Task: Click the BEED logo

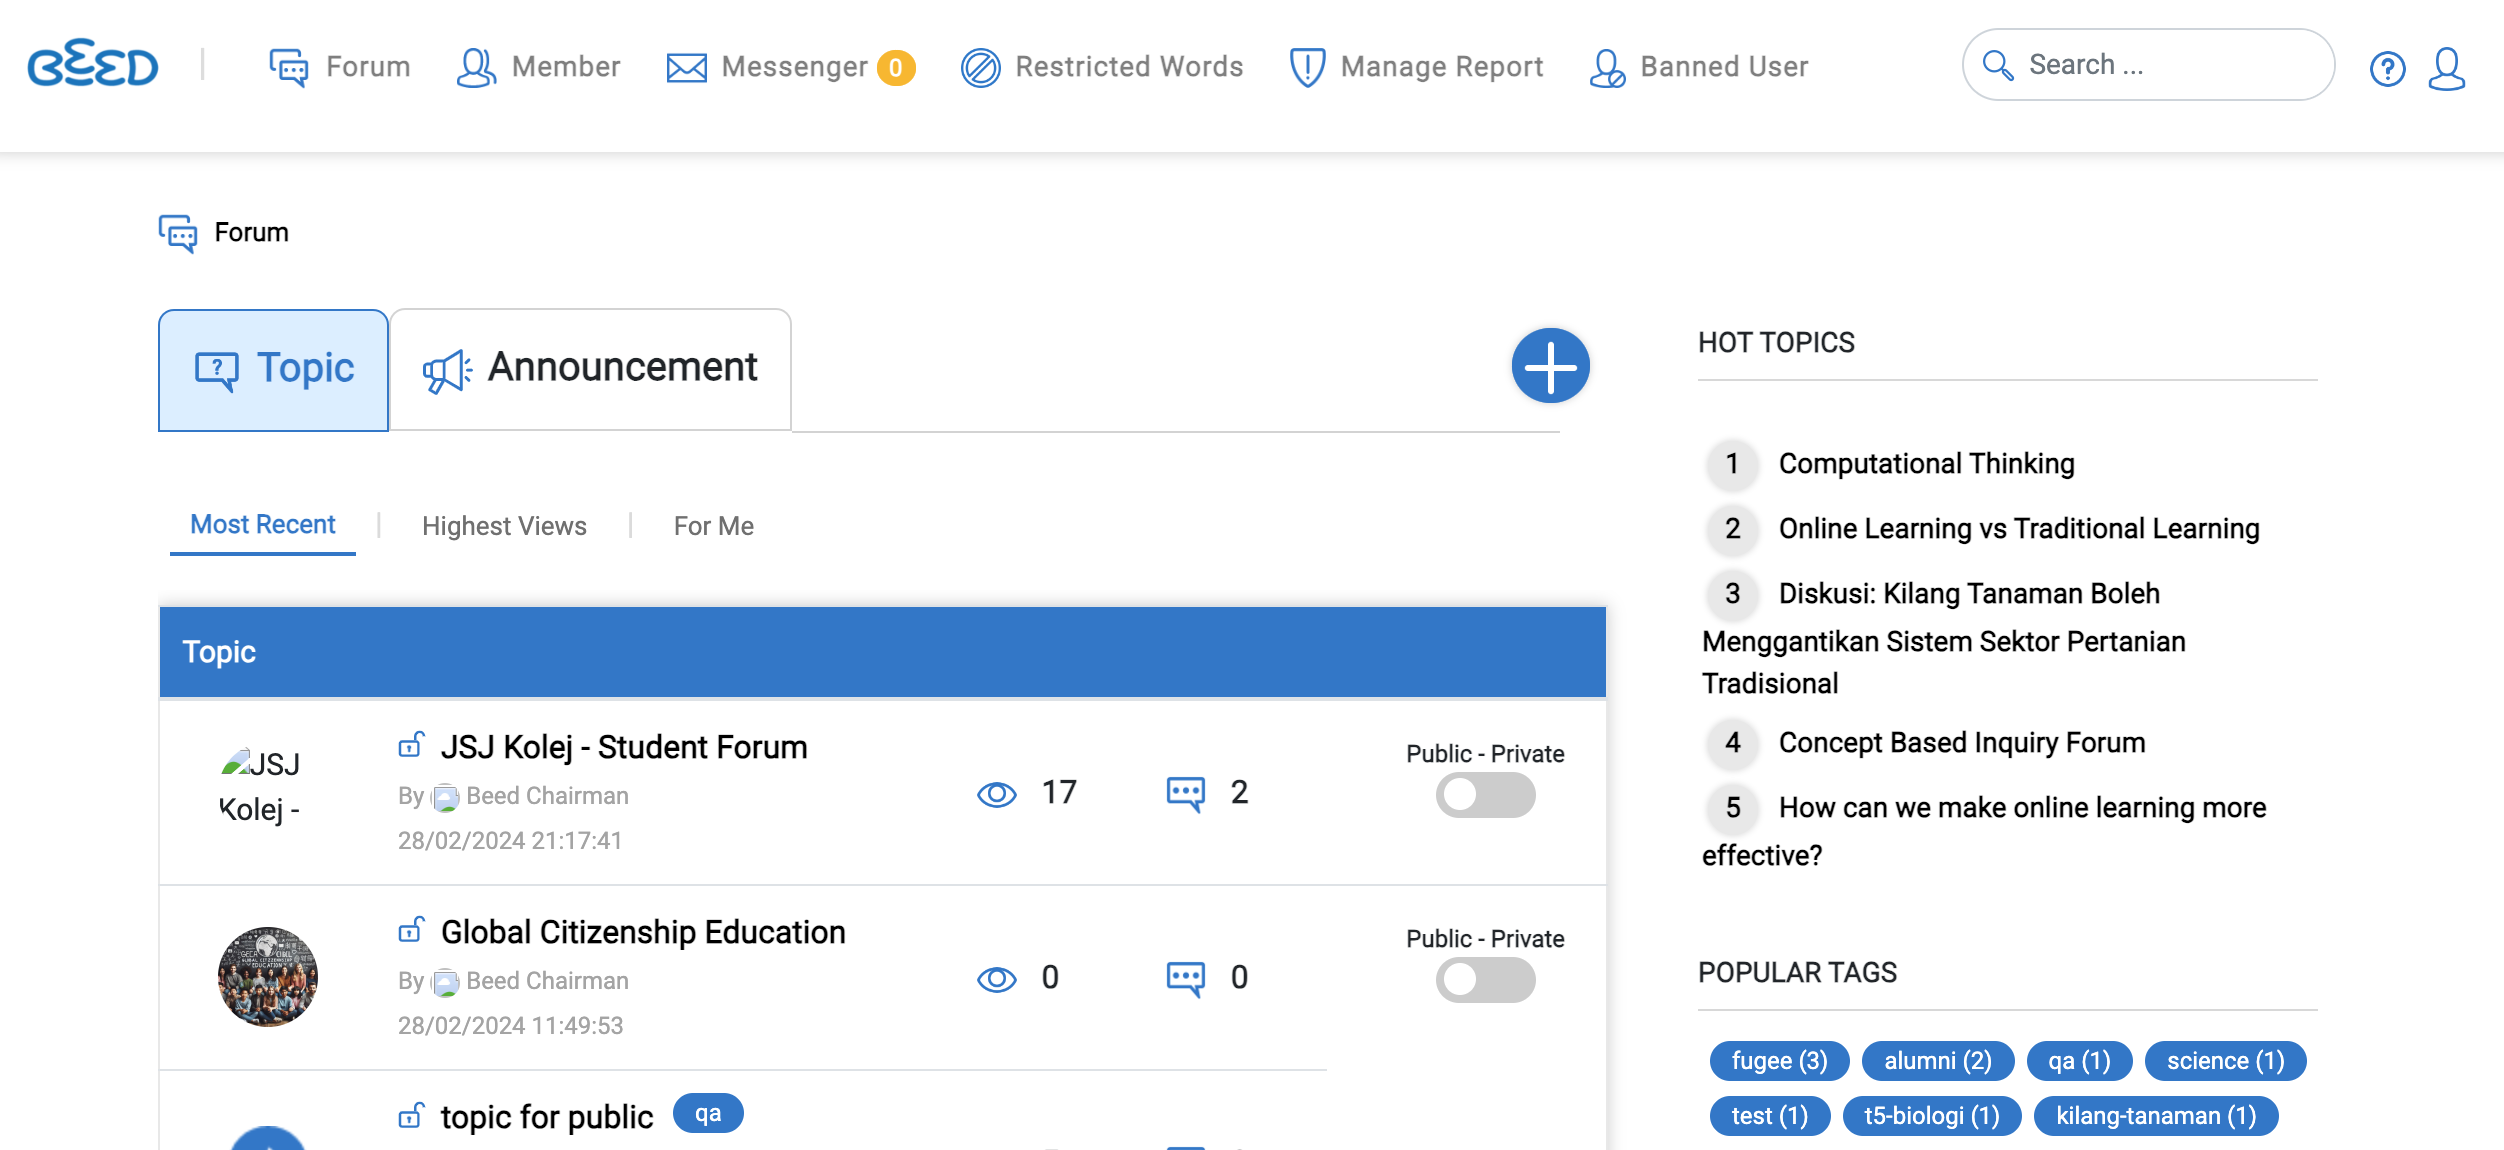Action: pos(93,65)
